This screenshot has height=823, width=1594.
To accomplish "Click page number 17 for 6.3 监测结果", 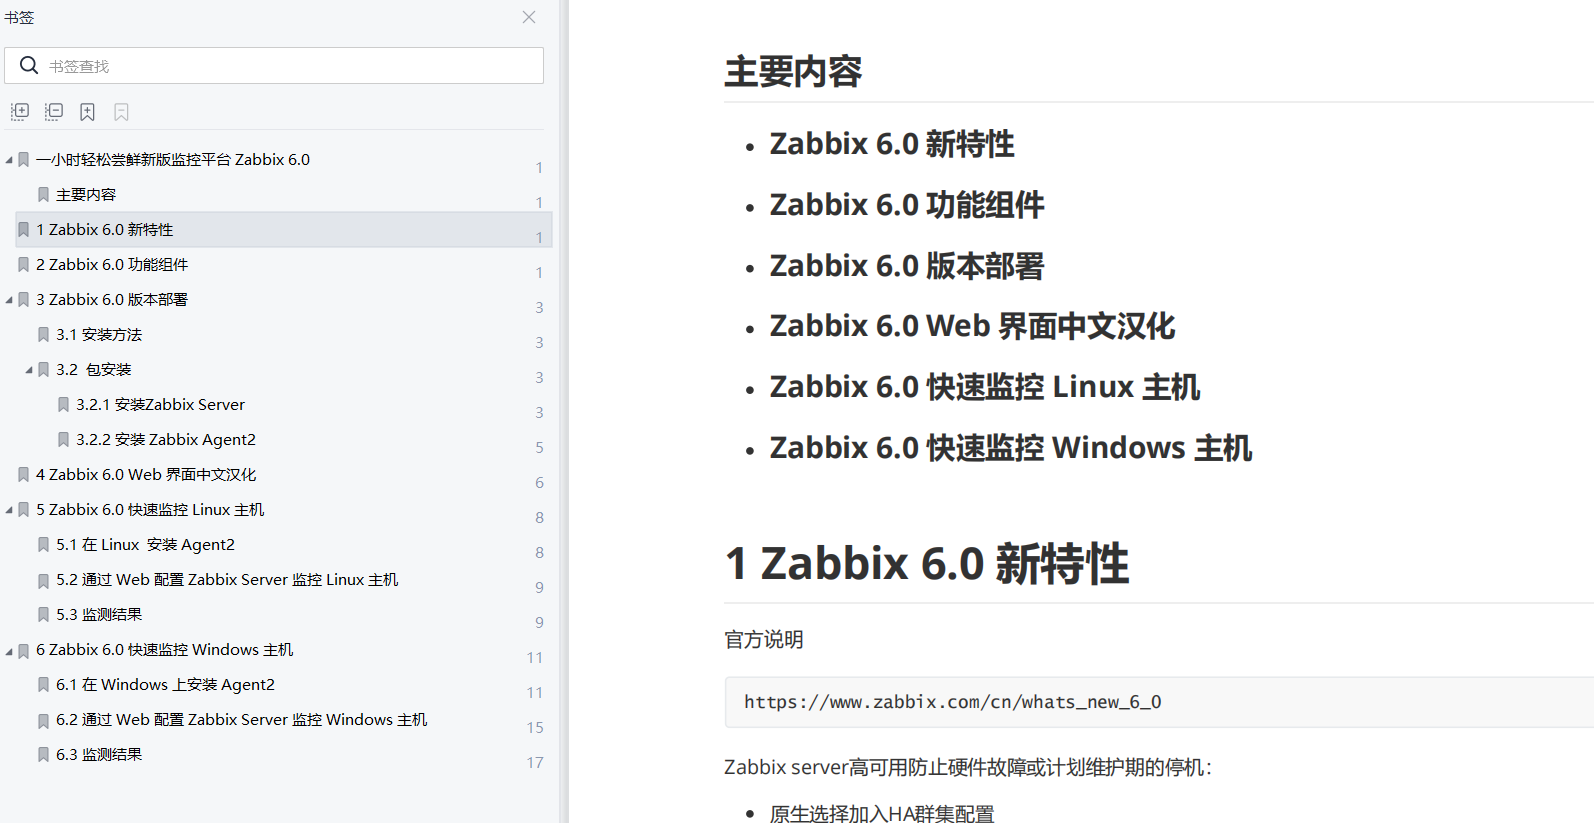I will click(x=535, y=762).
